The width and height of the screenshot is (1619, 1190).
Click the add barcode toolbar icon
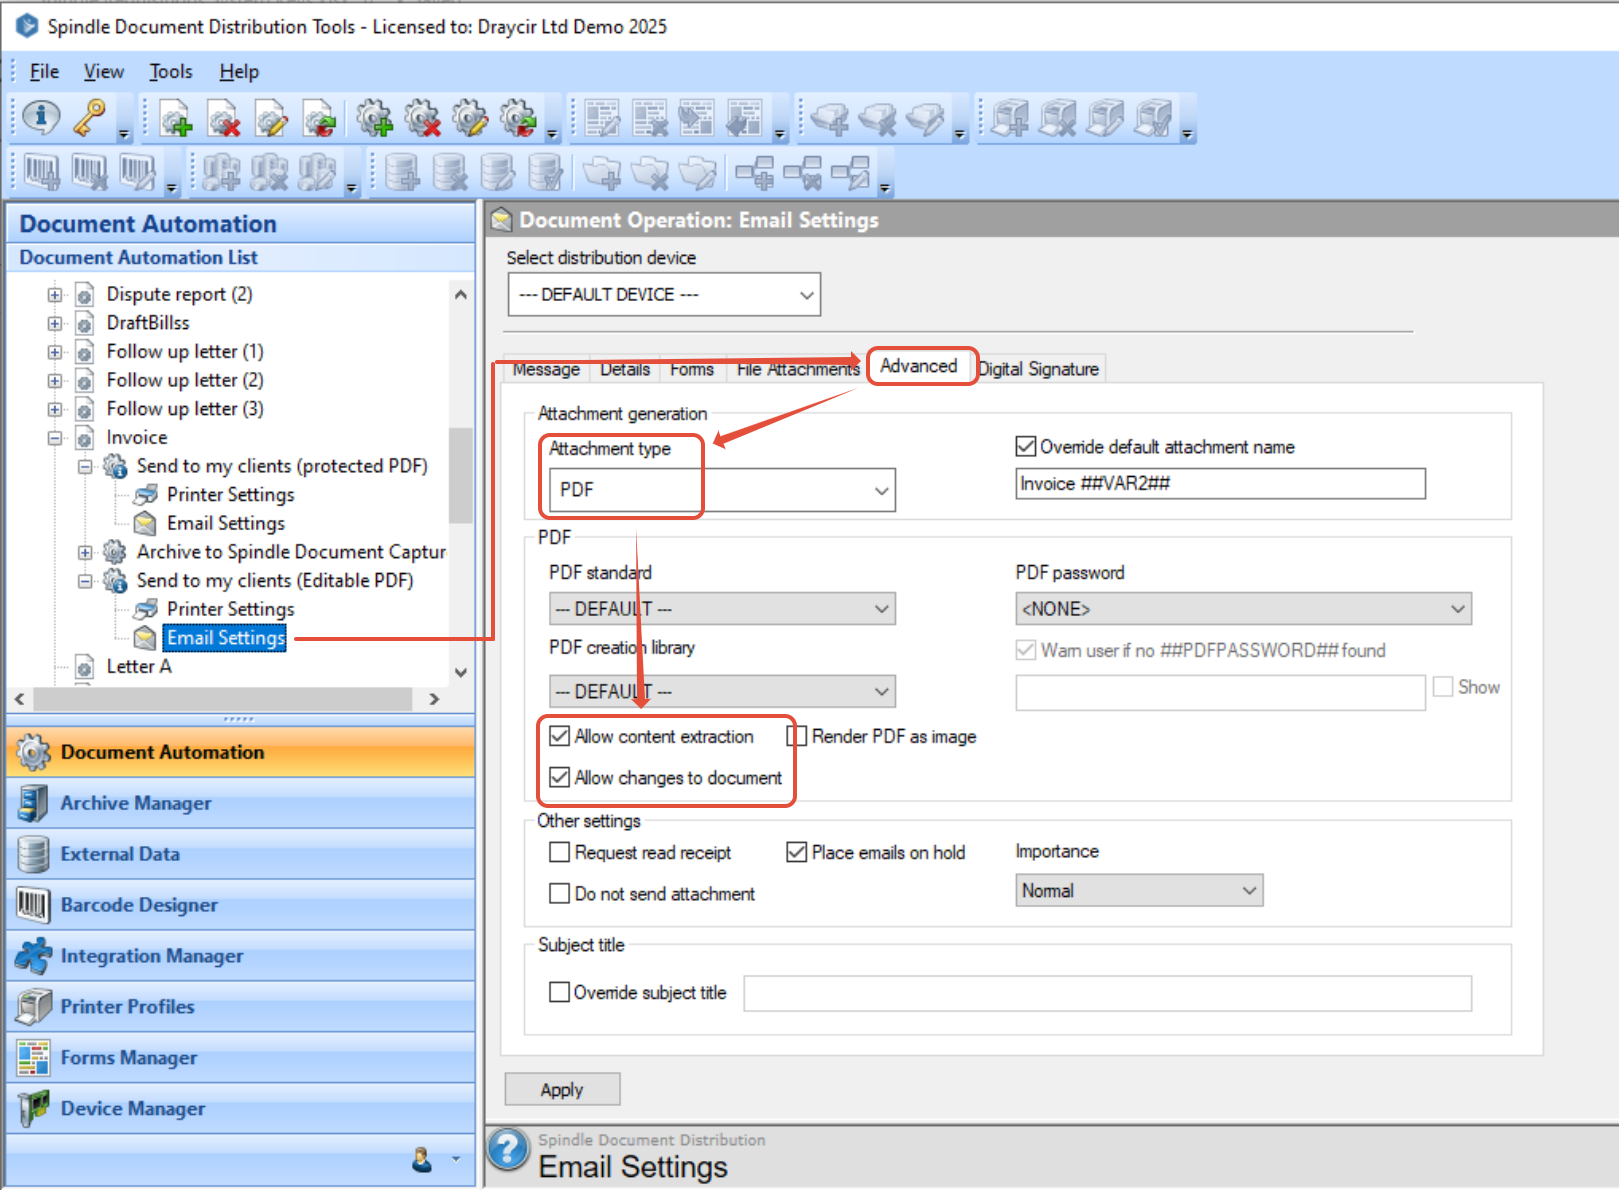point(41,172)
